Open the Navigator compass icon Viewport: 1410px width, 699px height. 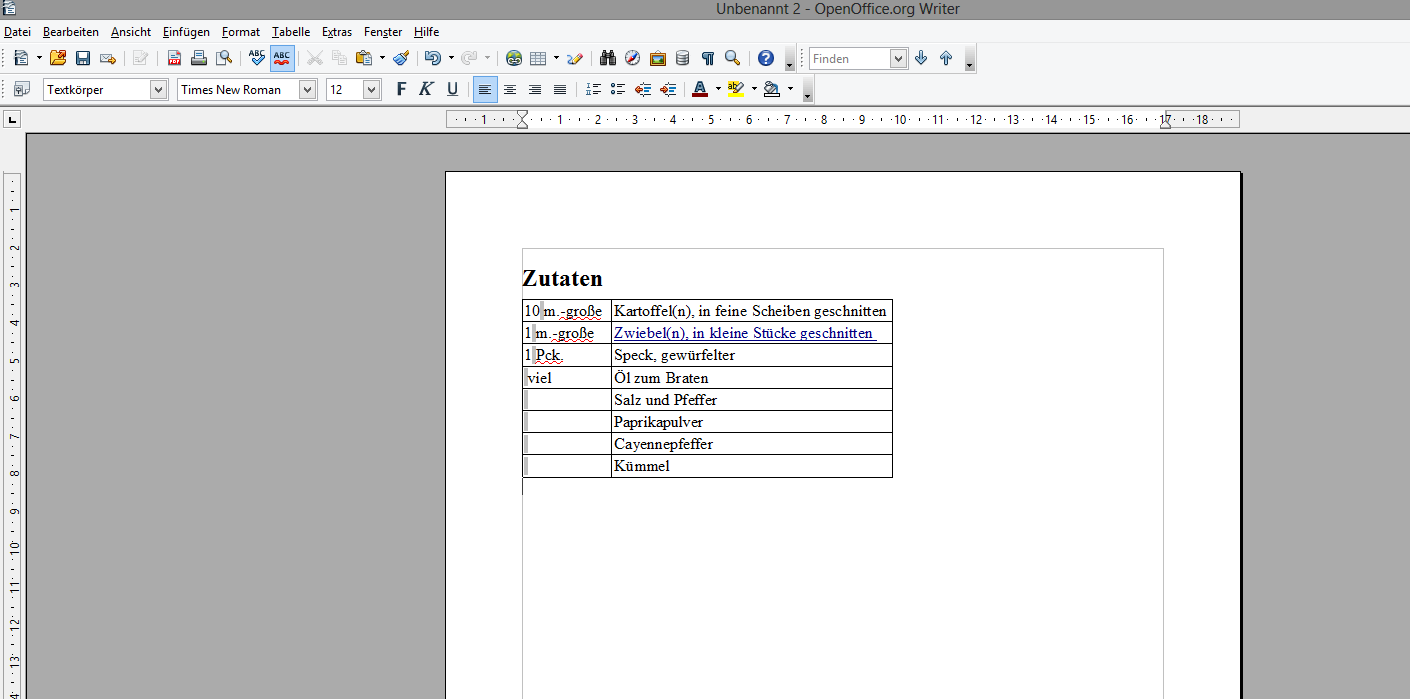632,59
